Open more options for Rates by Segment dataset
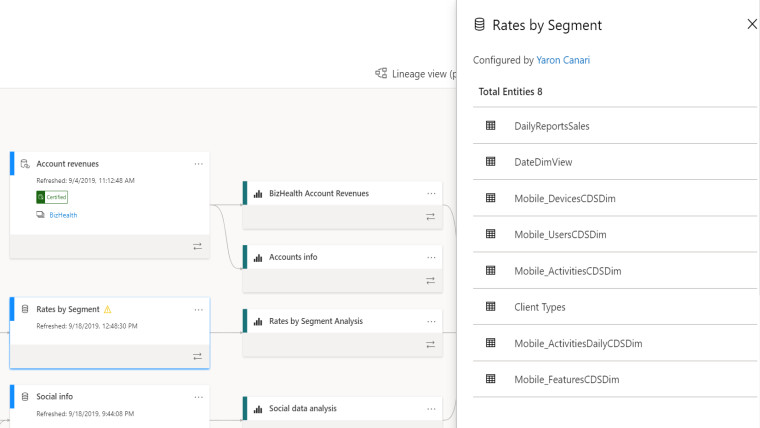This screenshot has width=760, height=428. coord(198,310)
